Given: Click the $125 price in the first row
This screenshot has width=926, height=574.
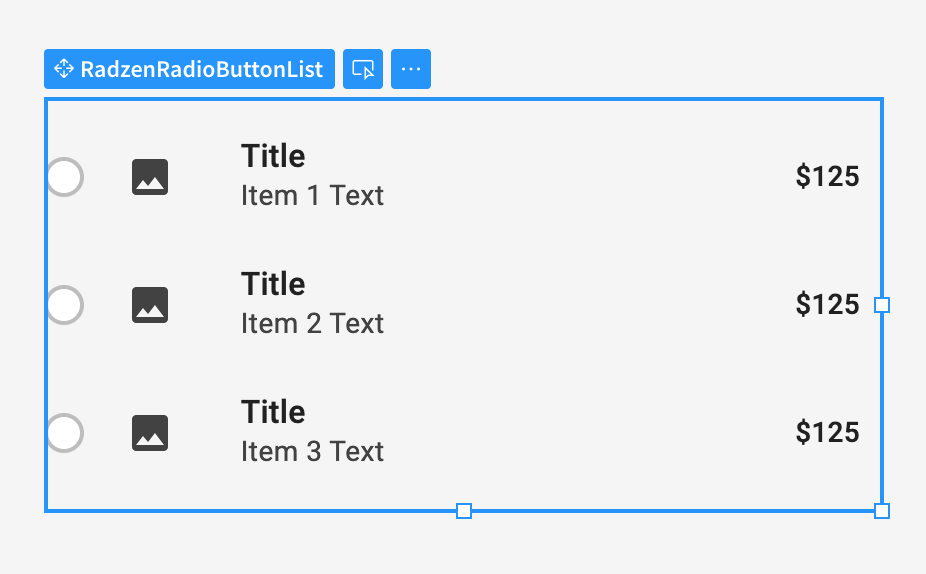Looking at the screenshot, I should pos(827,177).
